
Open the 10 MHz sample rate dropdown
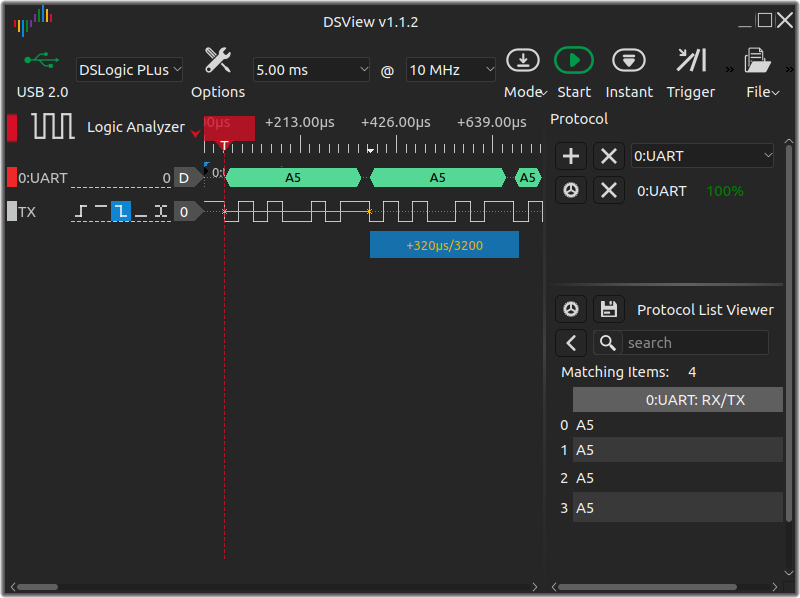tap(451, 69)
